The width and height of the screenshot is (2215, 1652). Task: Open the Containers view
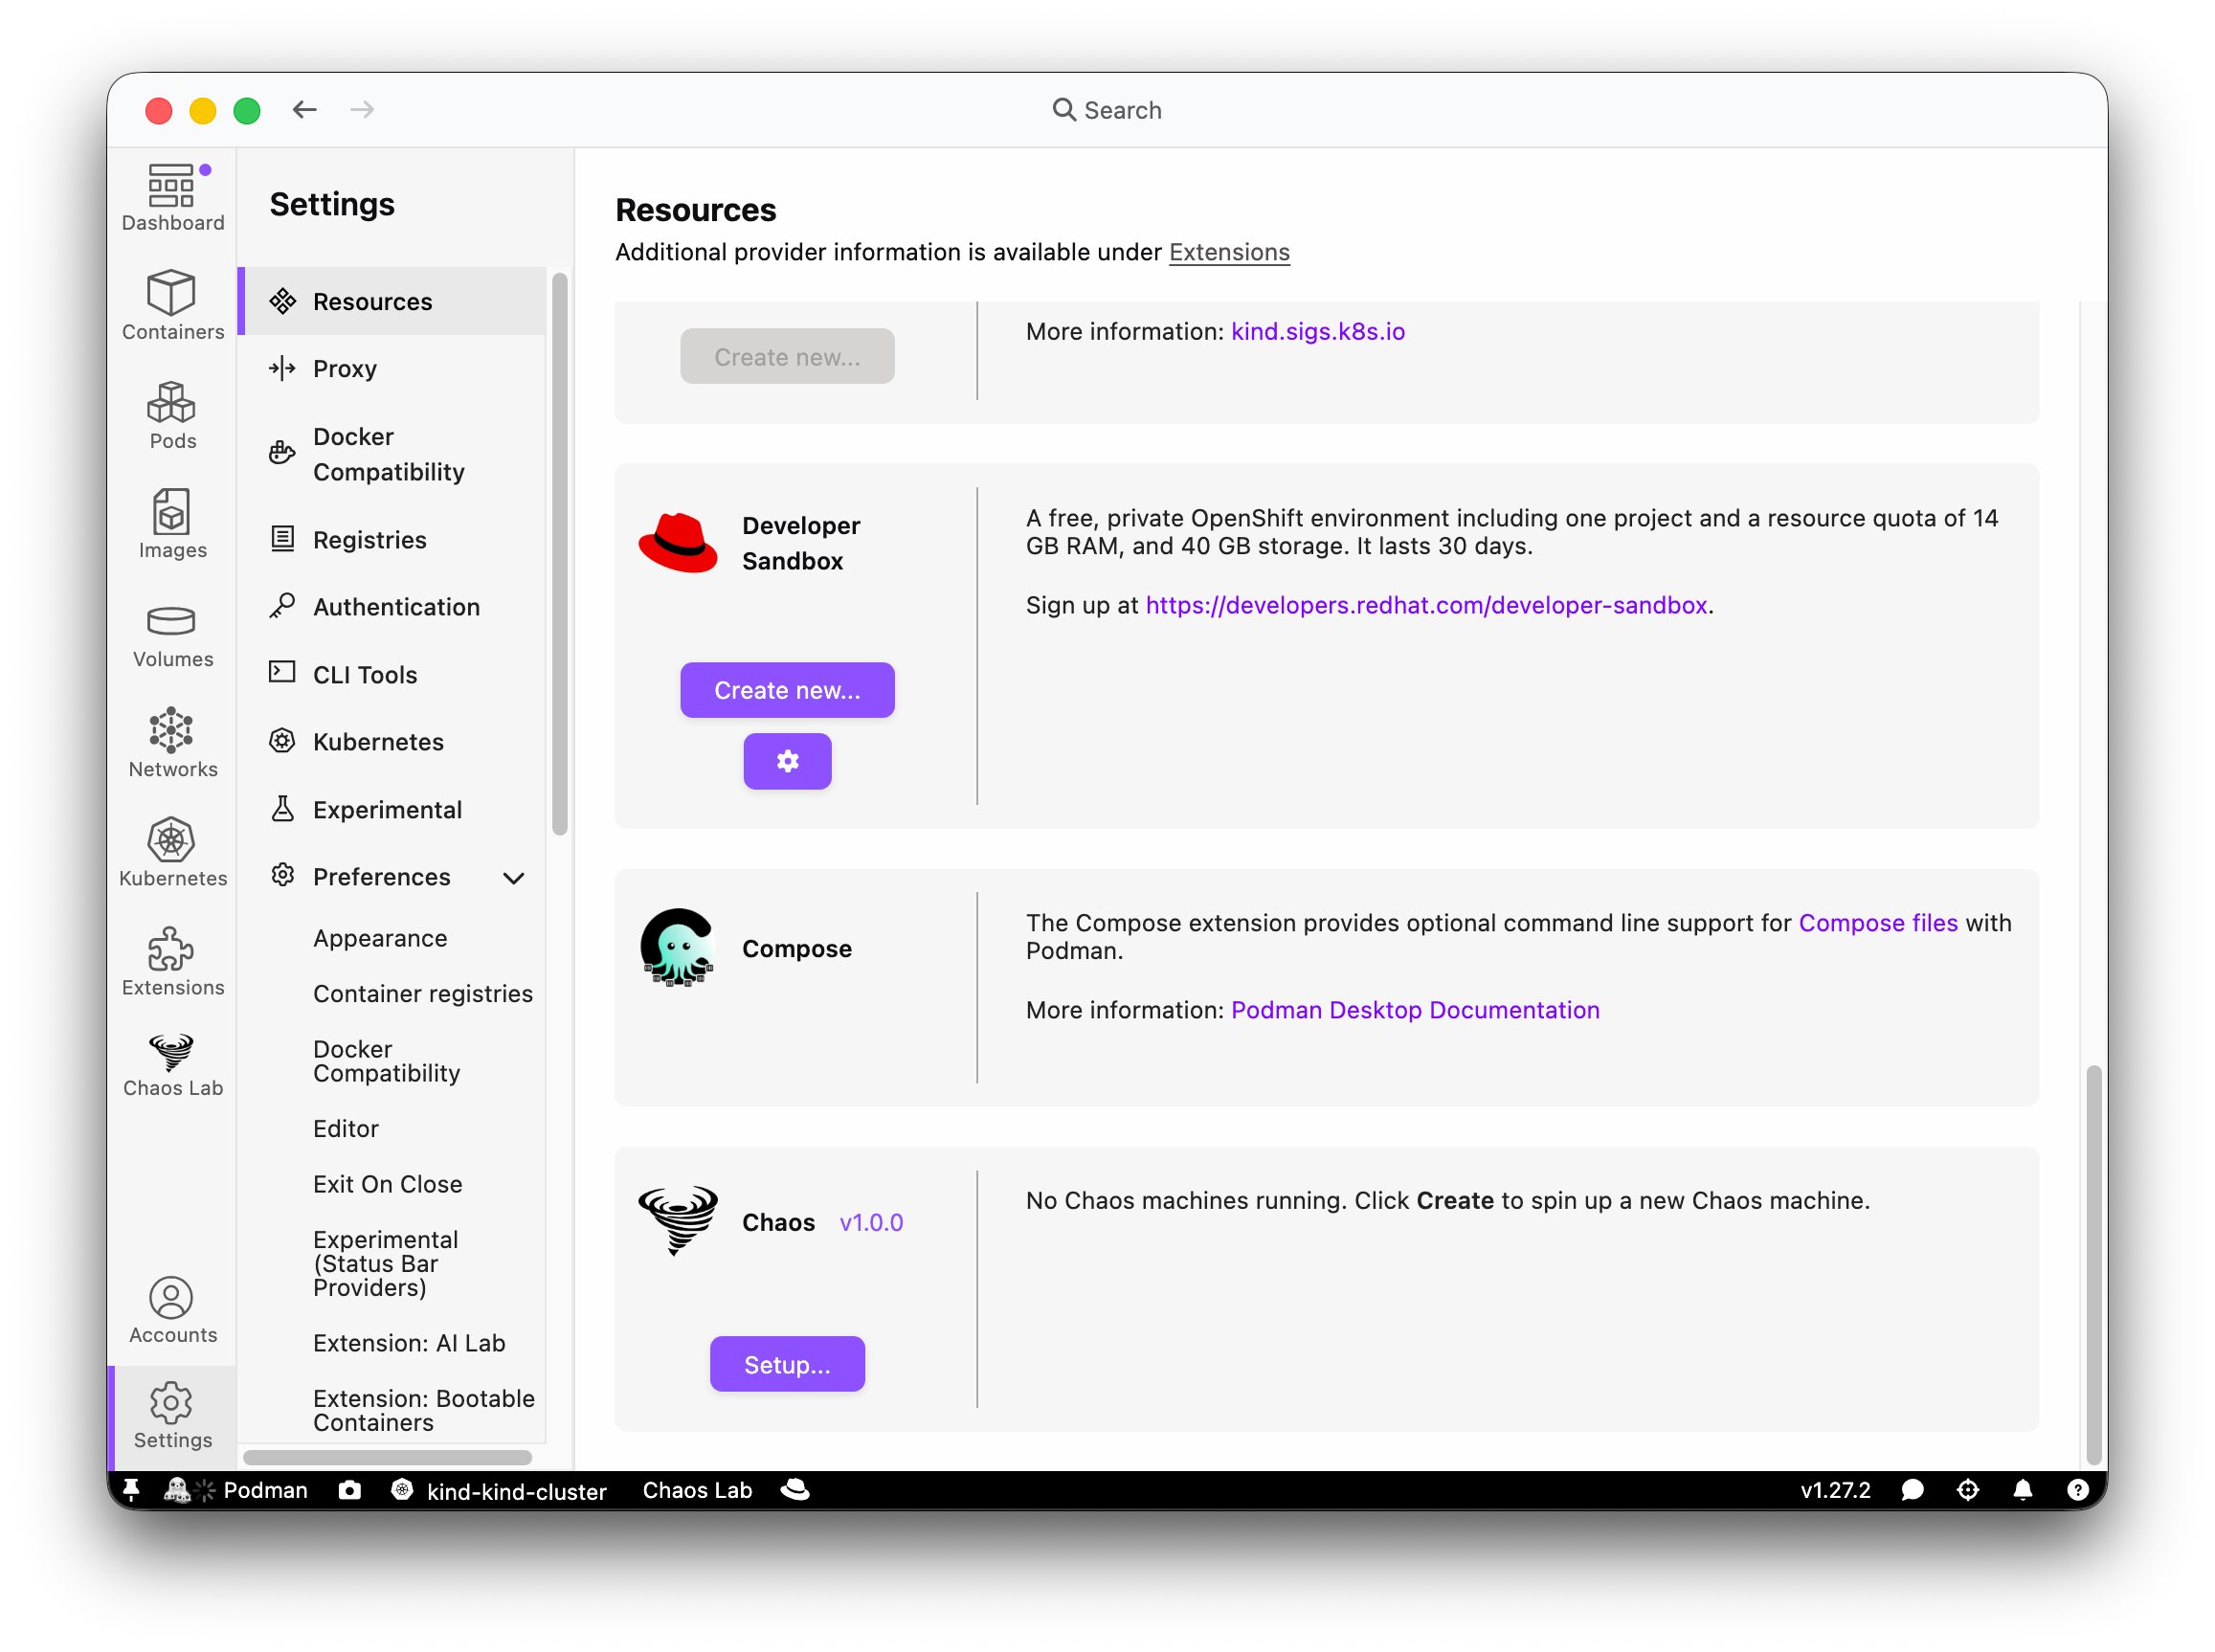point(172,306)
